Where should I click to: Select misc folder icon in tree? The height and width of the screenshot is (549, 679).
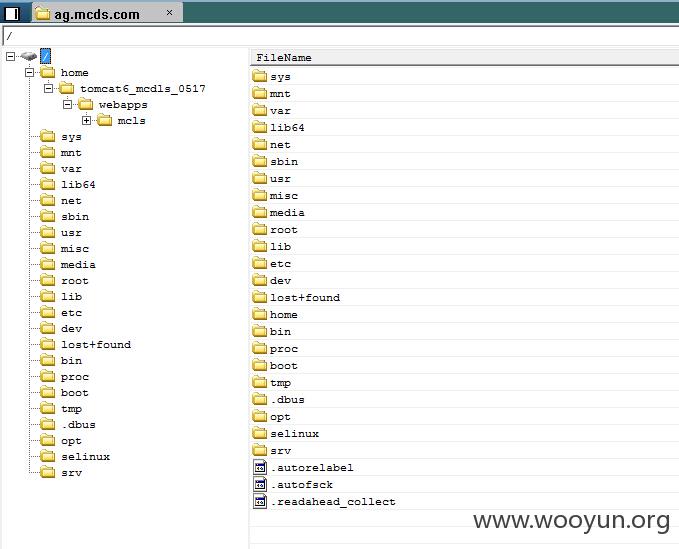click(x=48, y=249)
